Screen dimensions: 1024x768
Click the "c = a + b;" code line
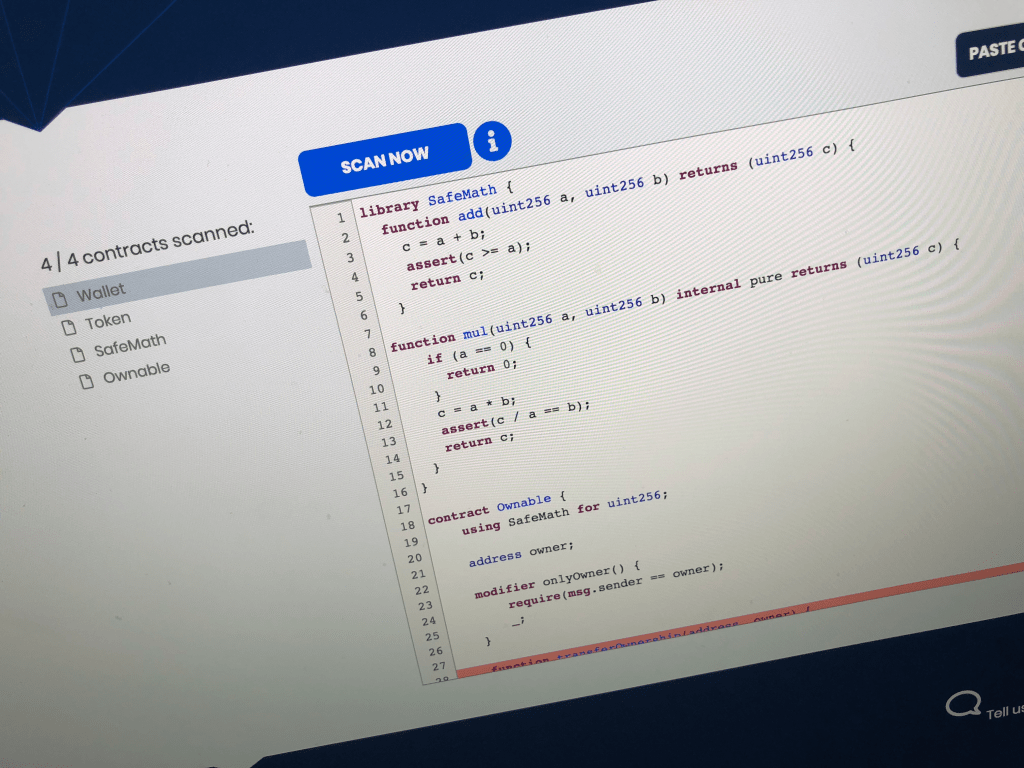pyautogui.click(x=443, y=240)
